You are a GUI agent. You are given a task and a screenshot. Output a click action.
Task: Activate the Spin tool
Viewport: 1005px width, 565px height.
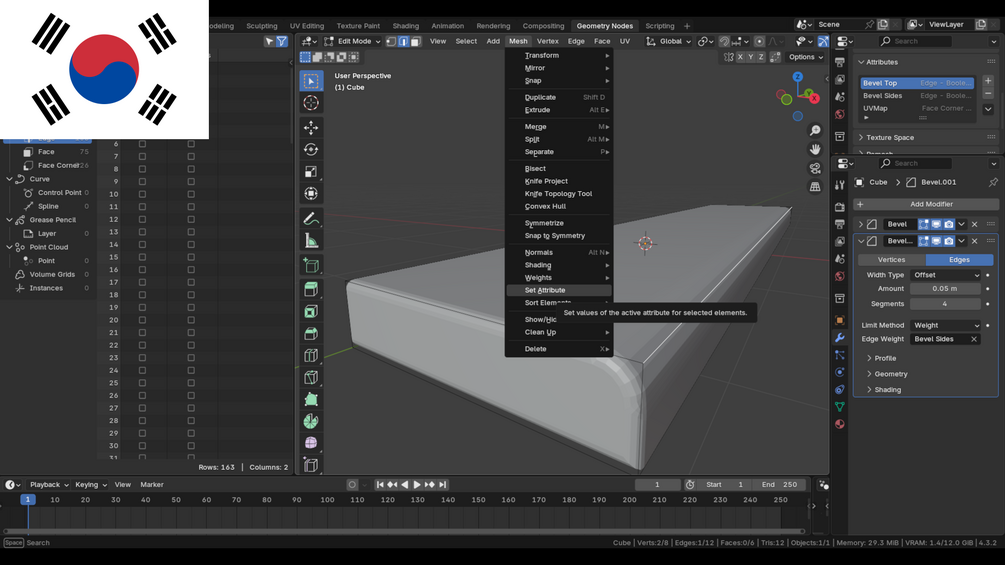311,421
